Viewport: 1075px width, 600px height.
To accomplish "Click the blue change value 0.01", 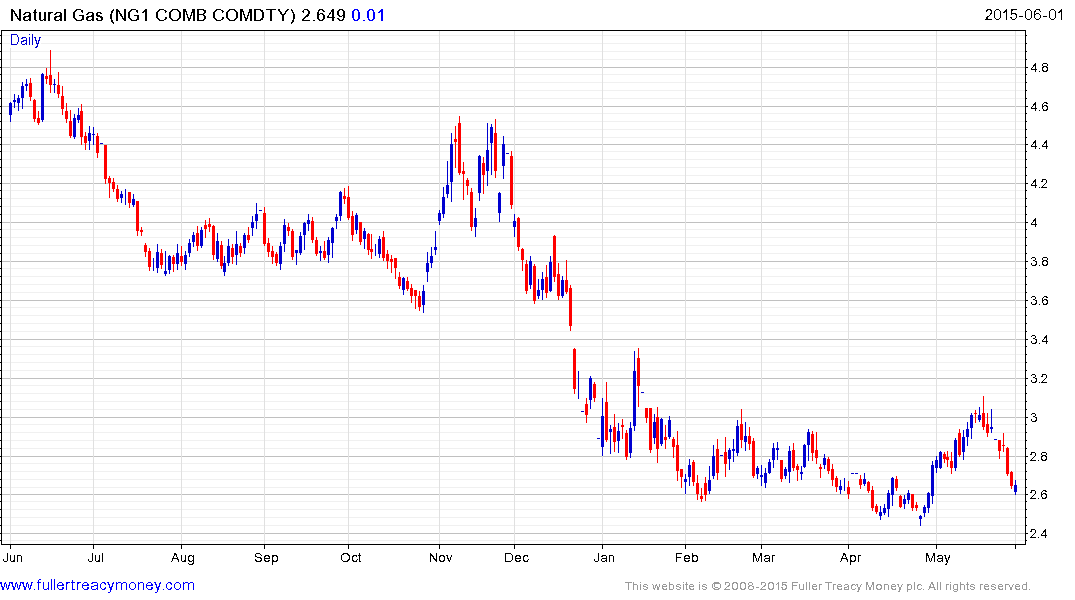I will (368, 15).
